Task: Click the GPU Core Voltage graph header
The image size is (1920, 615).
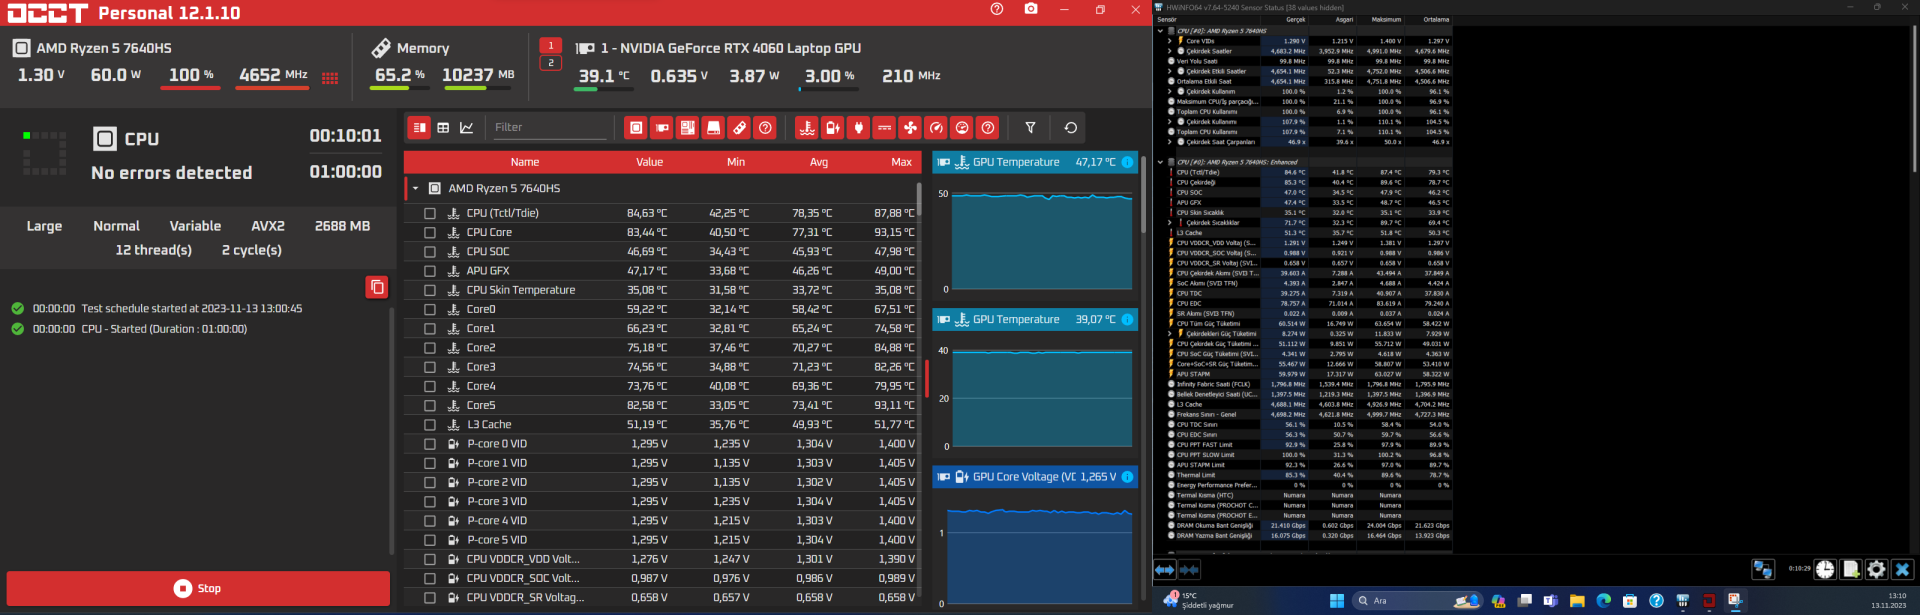Action: click(x=1035, y=477)
